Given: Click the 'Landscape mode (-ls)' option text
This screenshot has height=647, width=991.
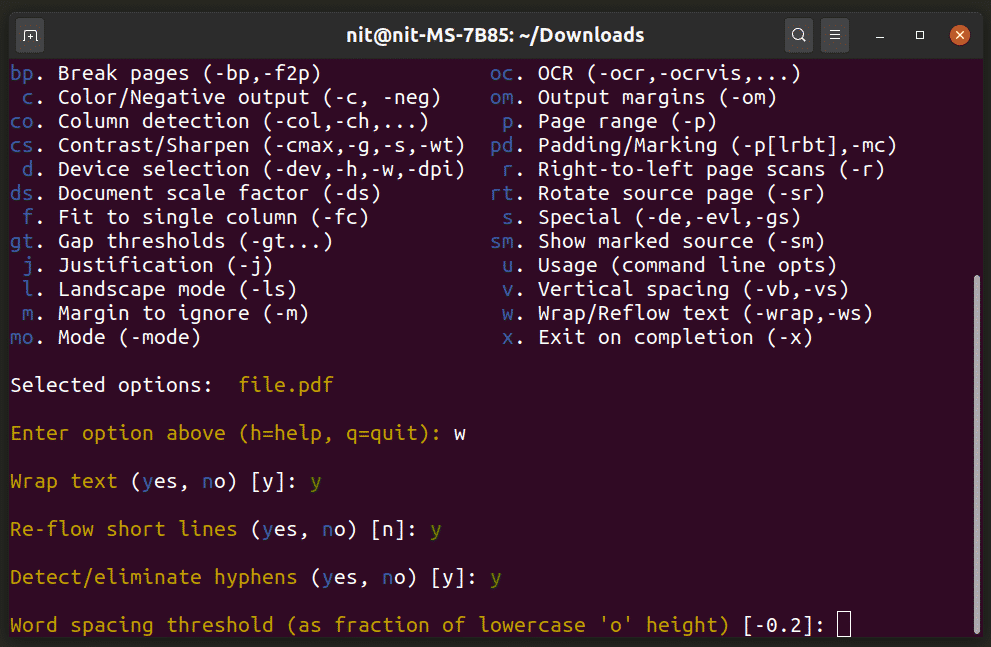Looking at the screenshot, I should click(x=177, y=289).
